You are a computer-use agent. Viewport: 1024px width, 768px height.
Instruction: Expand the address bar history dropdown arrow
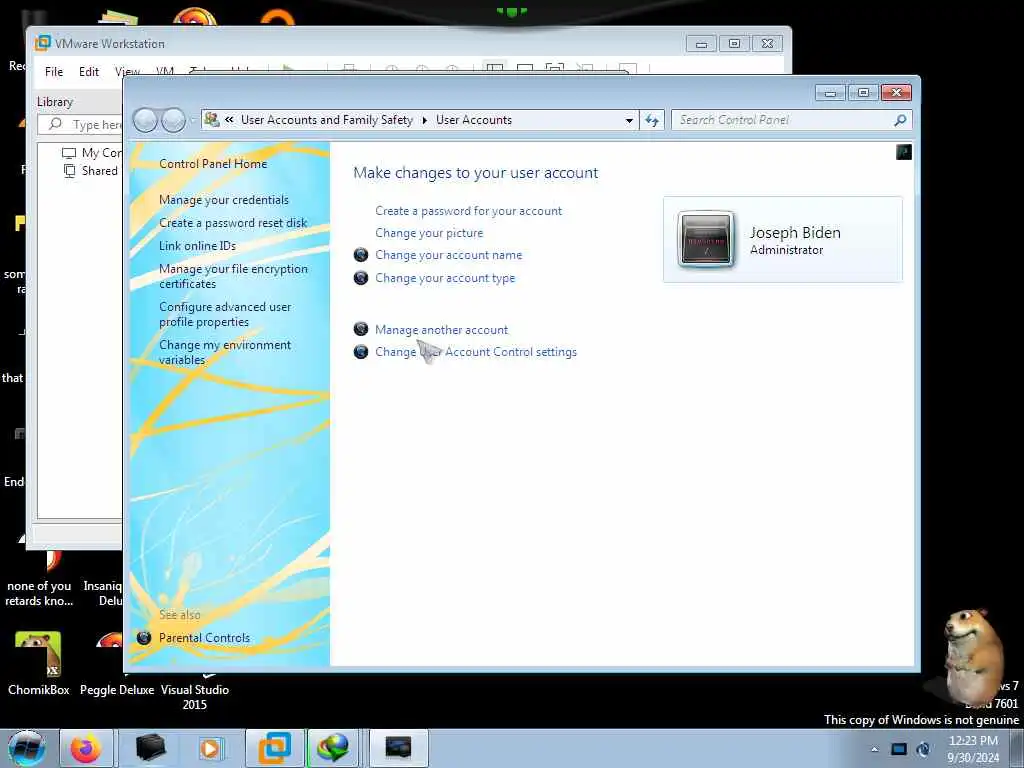click(629, 120)
